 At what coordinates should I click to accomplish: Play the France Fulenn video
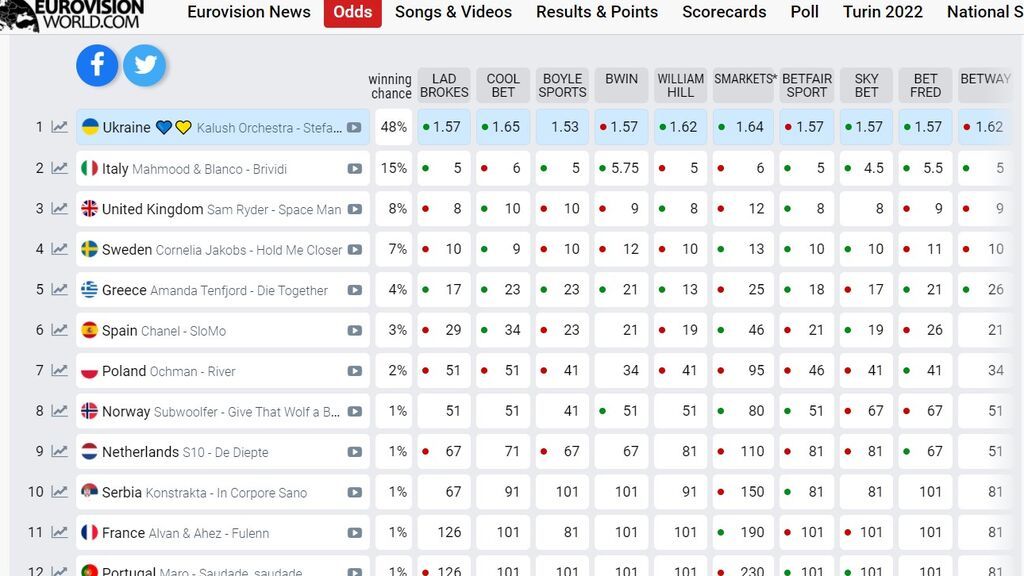pyautogui.click(x=355, y=533)
